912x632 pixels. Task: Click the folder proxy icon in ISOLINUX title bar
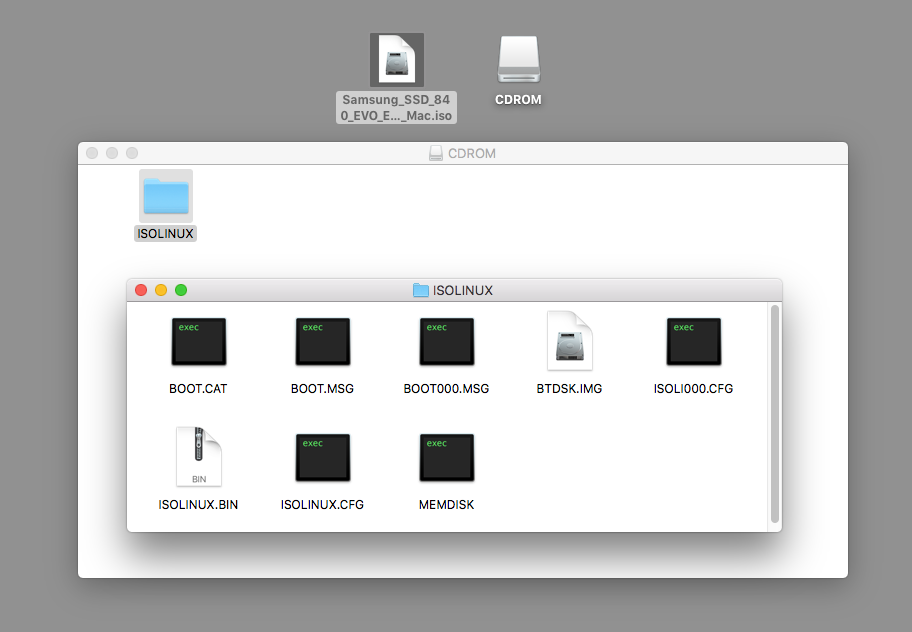pos(421,290)
